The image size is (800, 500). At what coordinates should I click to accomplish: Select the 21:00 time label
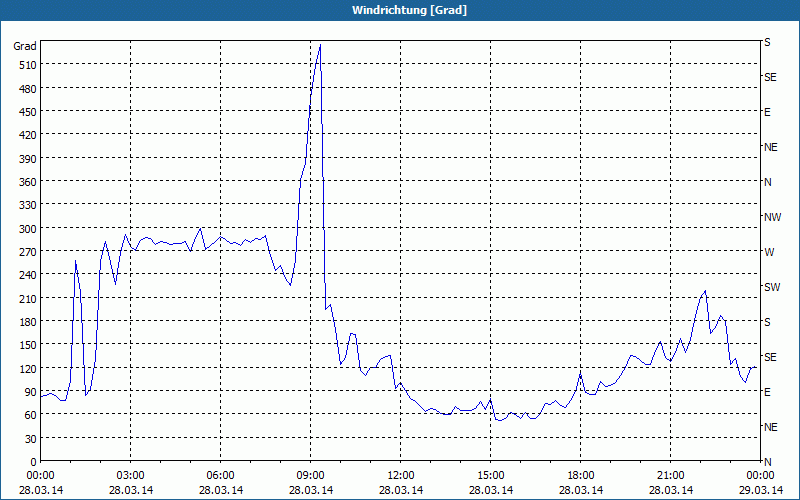pos(670,476)
